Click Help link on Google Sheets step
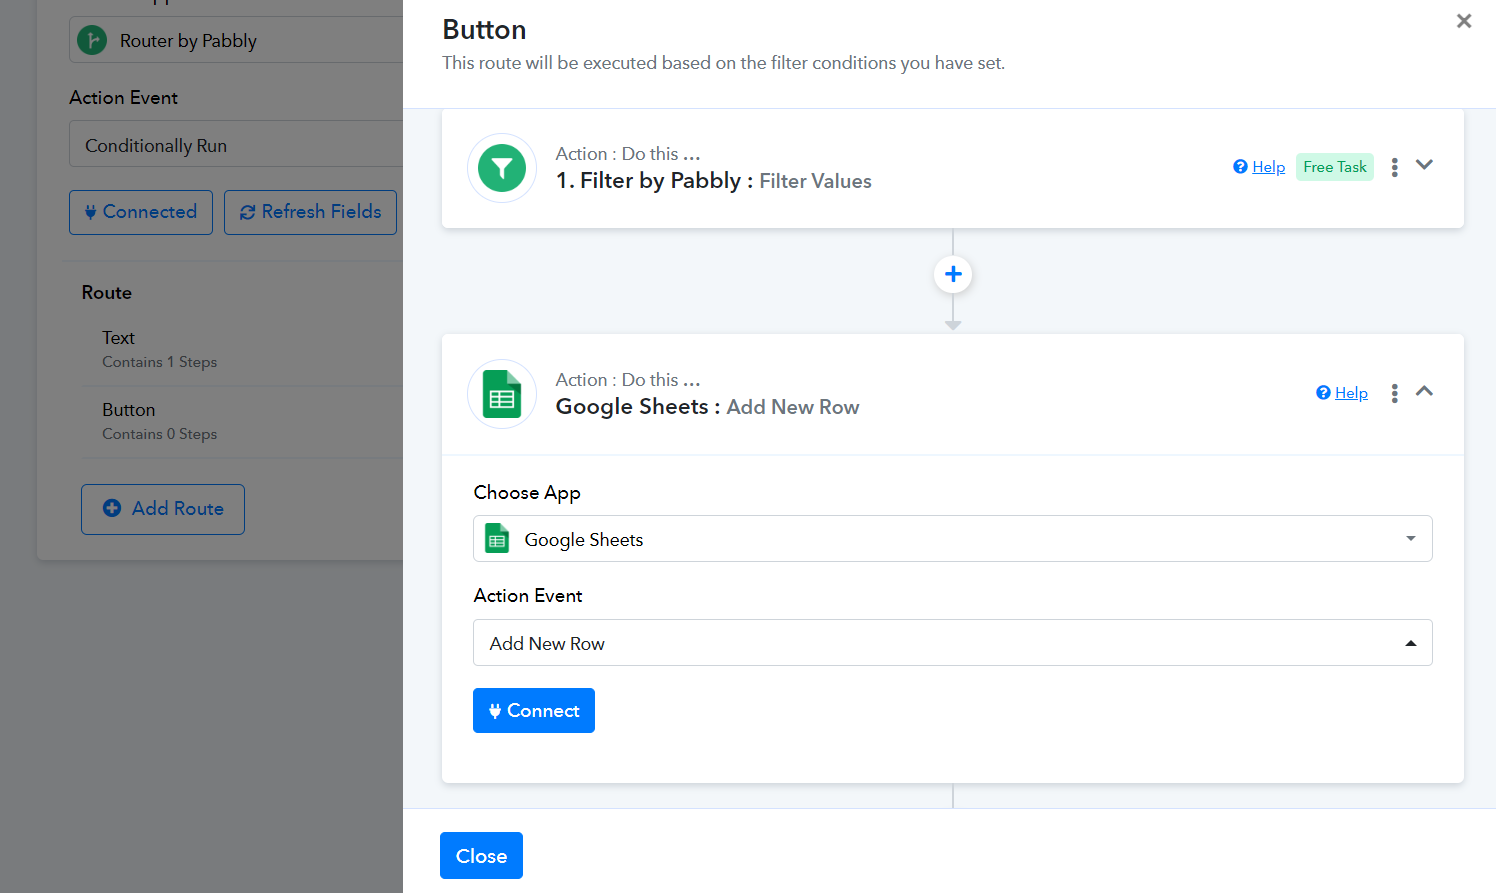Screen dimensions: 1496x893 coord(1342,393)
